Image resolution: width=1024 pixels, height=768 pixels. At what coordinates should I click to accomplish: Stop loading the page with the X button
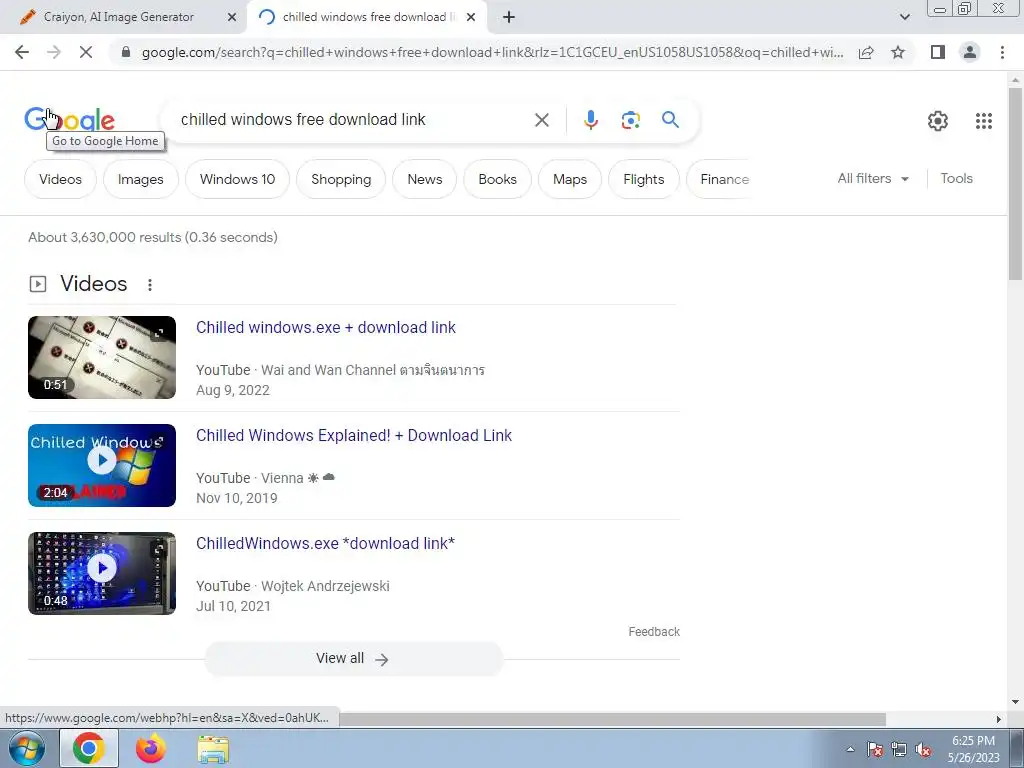click(x=86, y=52)
